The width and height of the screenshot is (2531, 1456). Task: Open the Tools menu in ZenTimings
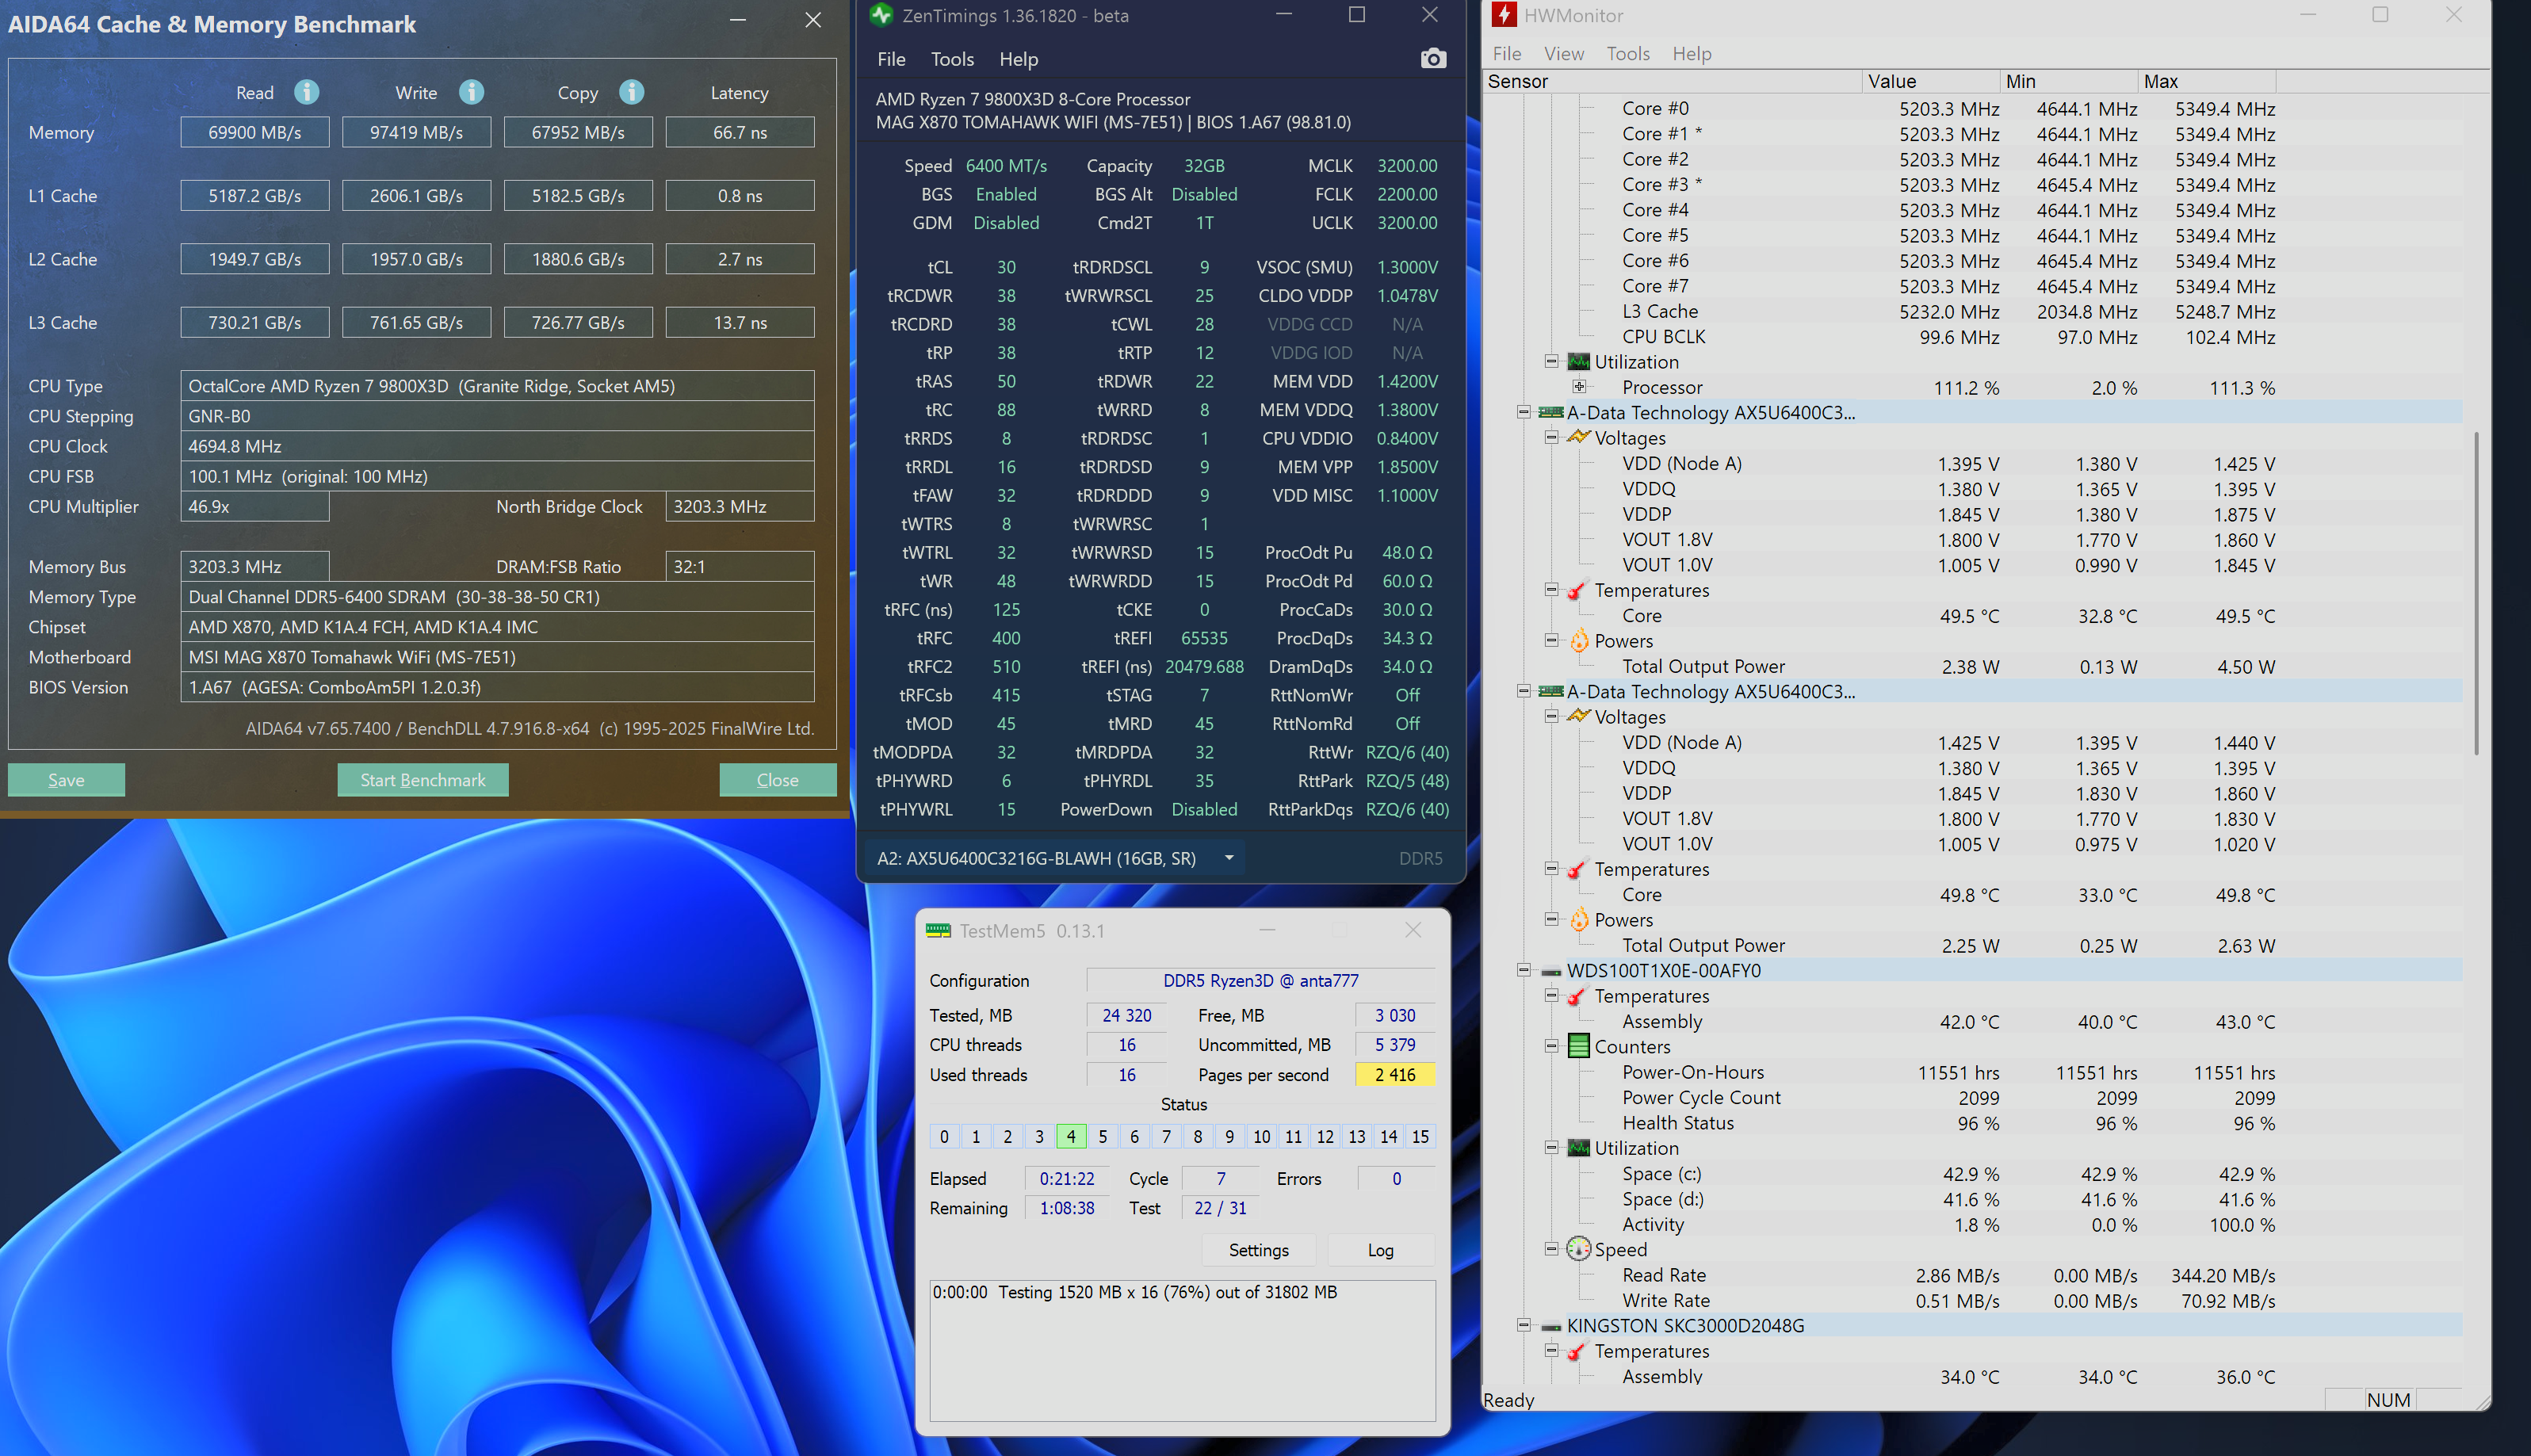pyautogui.click(x=951, y=59)
